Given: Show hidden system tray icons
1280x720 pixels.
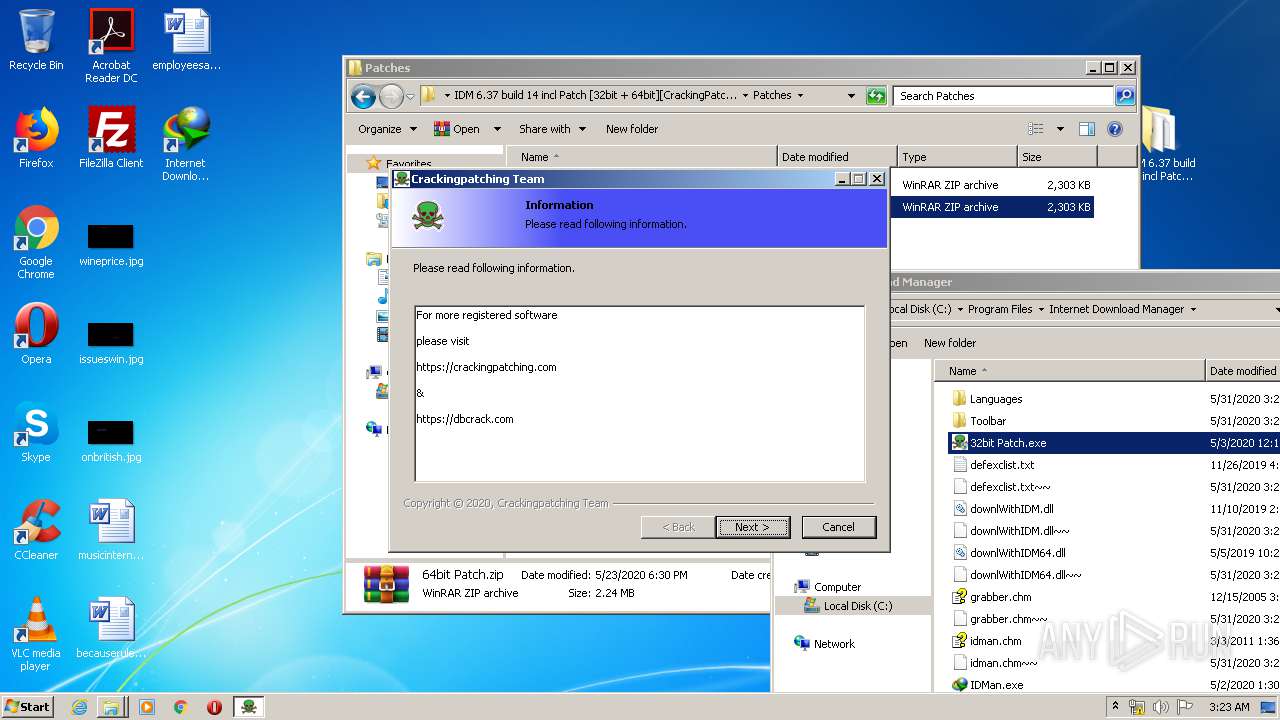Looking at the screenshot, I should (1115, 707).
